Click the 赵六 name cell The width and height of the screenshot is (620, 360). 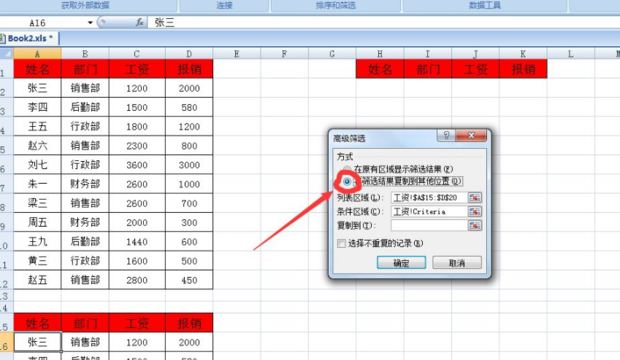click(38, 146)
